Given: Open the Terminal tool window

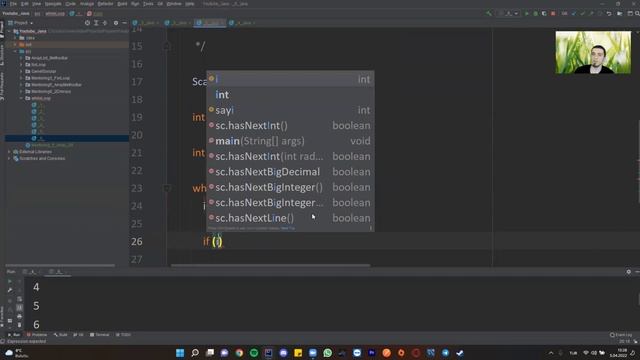Looking at the screenshot, I should [100, 335].
